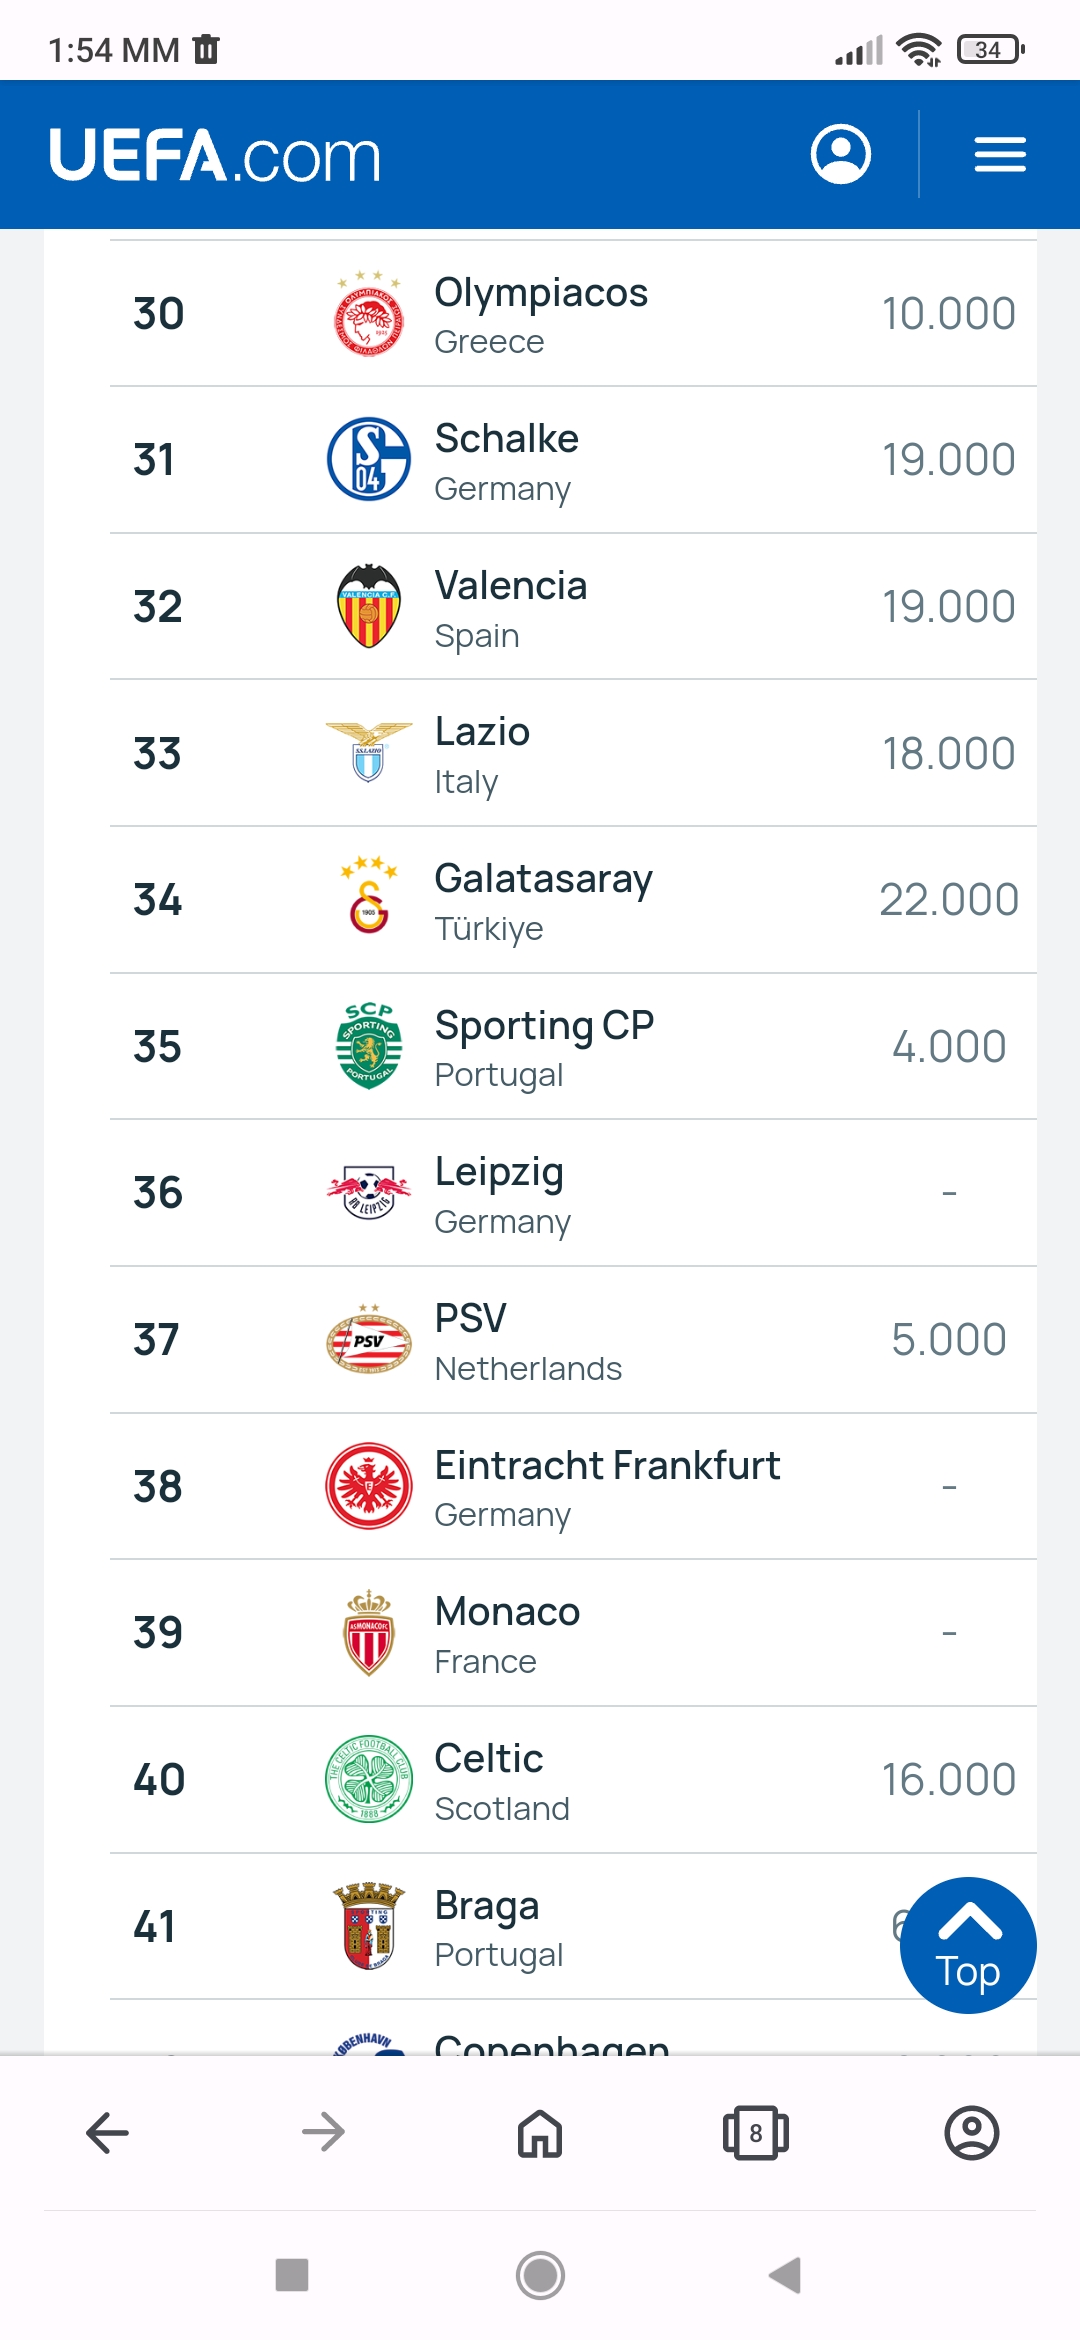Open the browser tabs switcher showing 8
The image size is (1080, 2340).
[756, 2133]
